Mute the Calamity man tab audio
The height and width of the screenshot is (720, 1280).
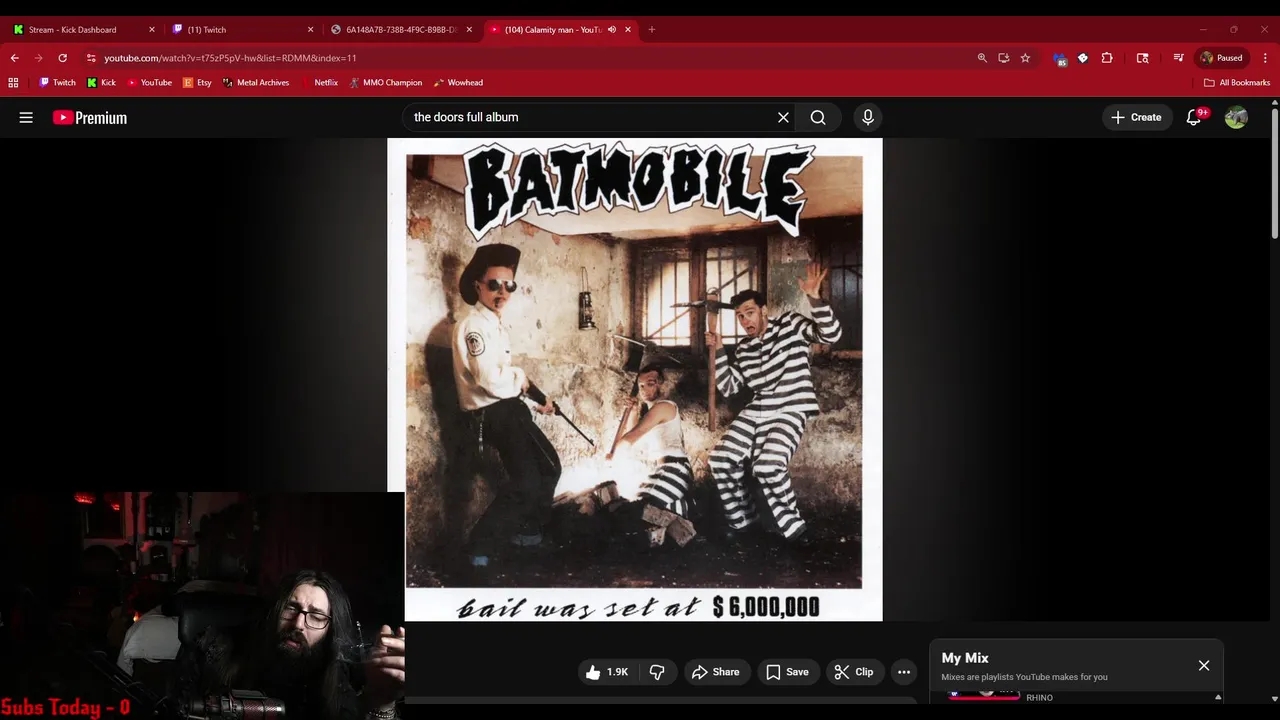point(611,30)
